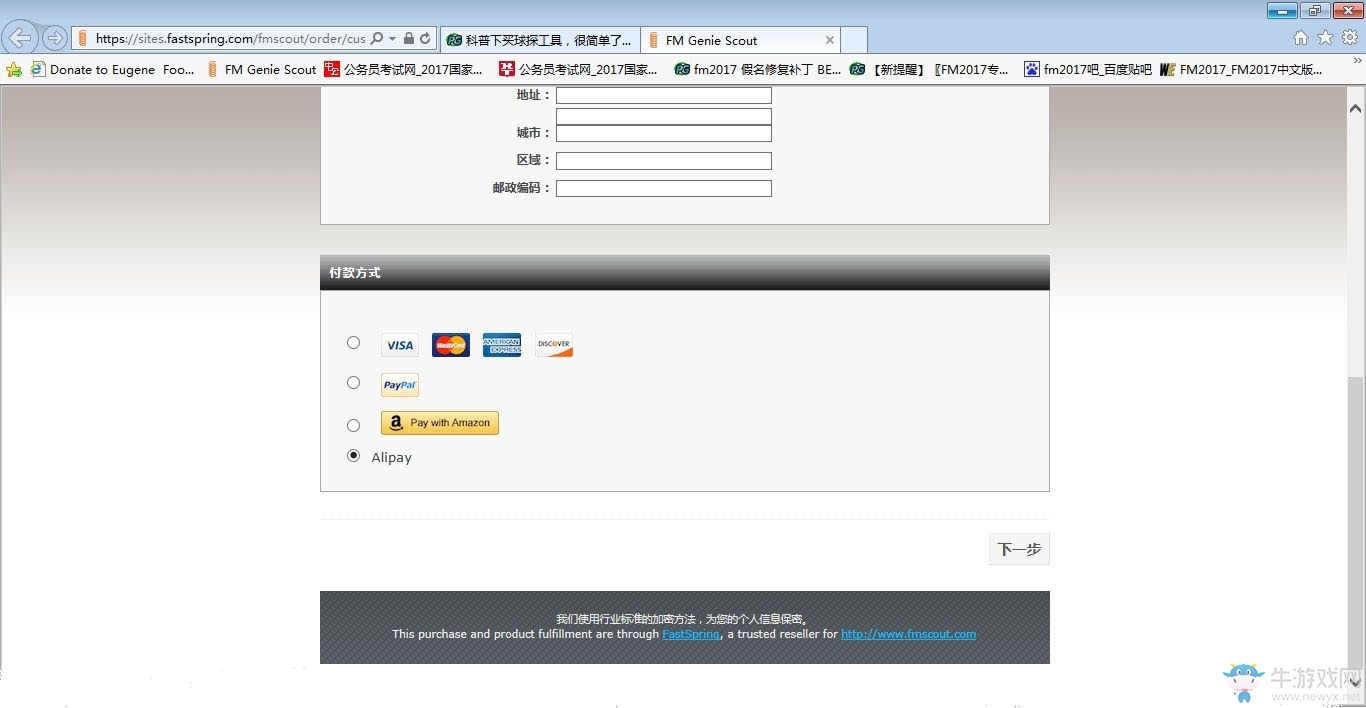1366x708 pixels.
Task: Click the 付款方式 section header
Action: point(685,272)
